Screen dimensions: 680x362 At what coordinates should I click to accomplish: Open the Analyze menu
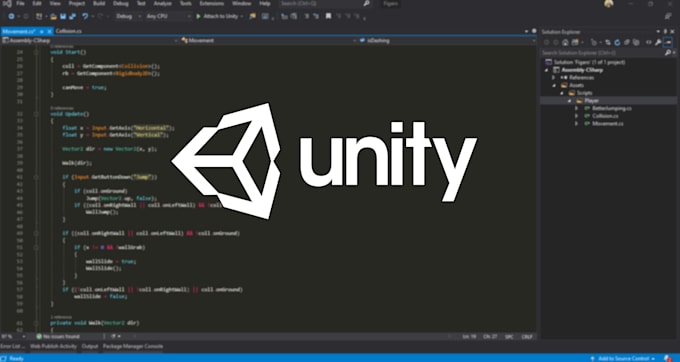click(163, 3)
